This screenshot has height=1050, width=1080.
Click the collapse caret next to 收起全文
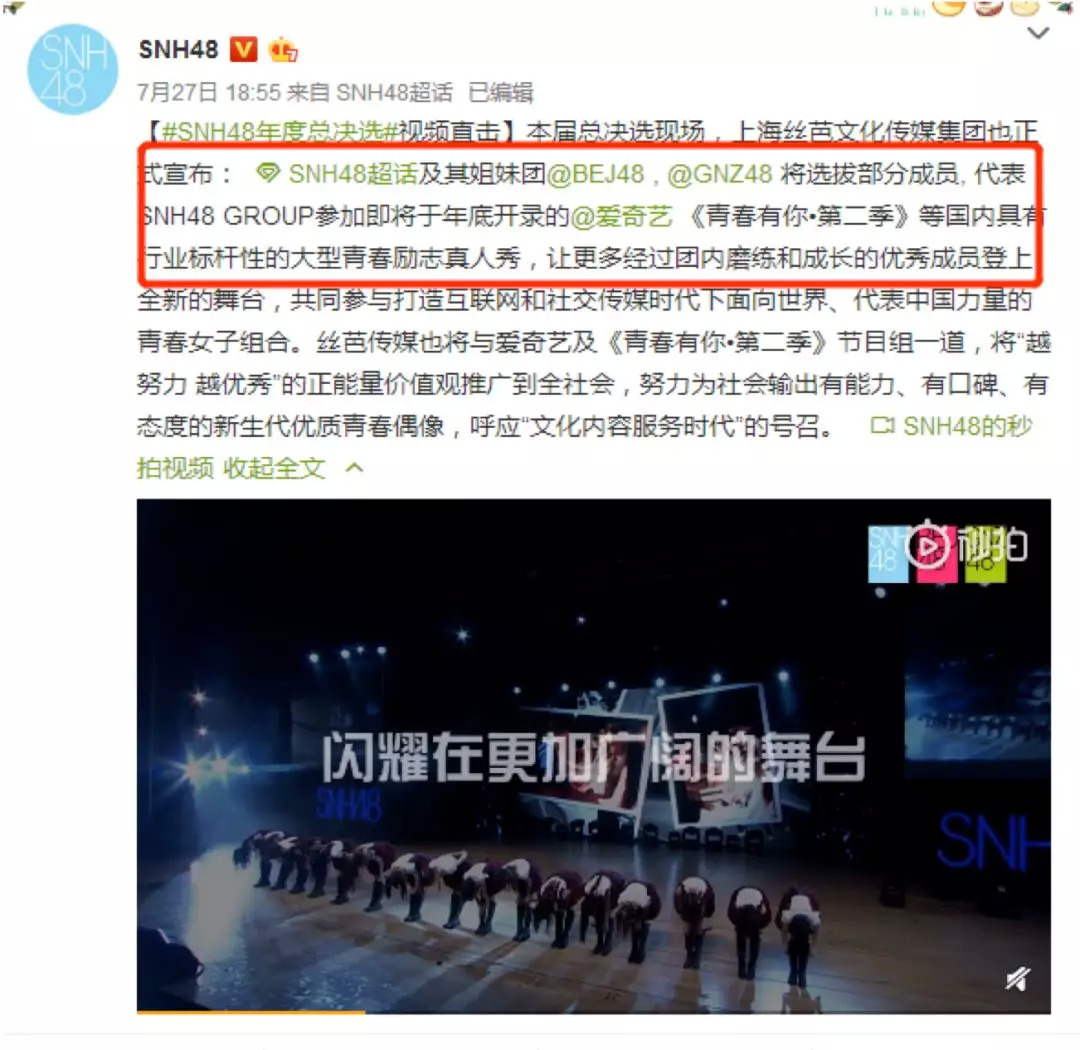pyautogui.click(x=354, y=468)
